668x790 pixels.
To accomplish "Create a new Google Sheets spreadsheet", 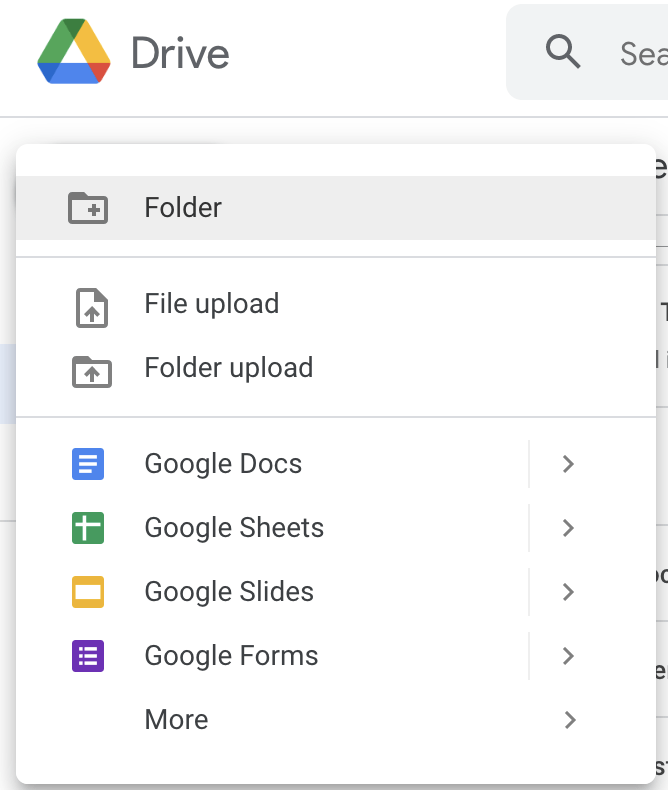I will coord(272,528).
